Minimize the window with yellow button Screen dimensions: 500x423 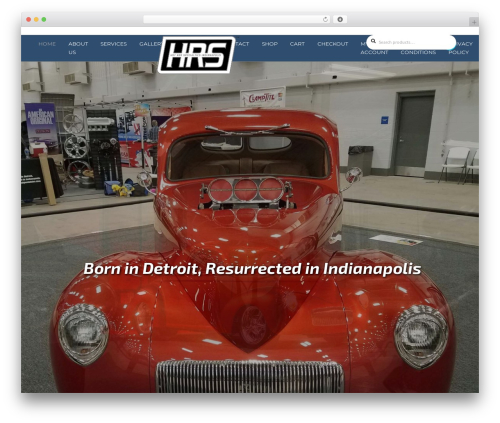(x=36, y=20)
